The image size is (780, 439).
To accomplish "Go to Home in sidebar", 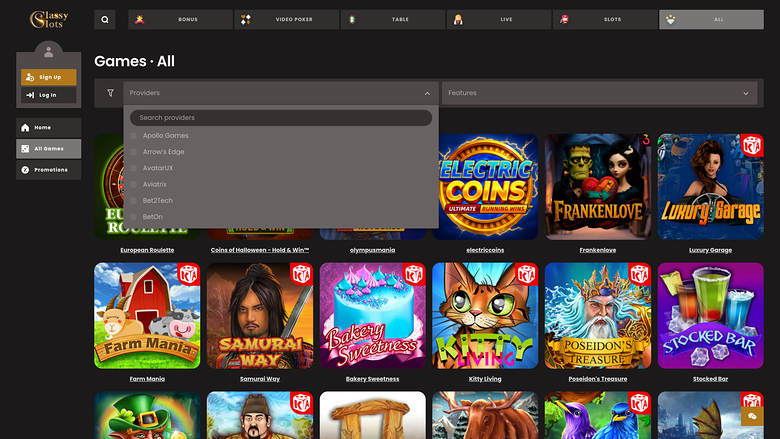I will click(x=49, y=128).
